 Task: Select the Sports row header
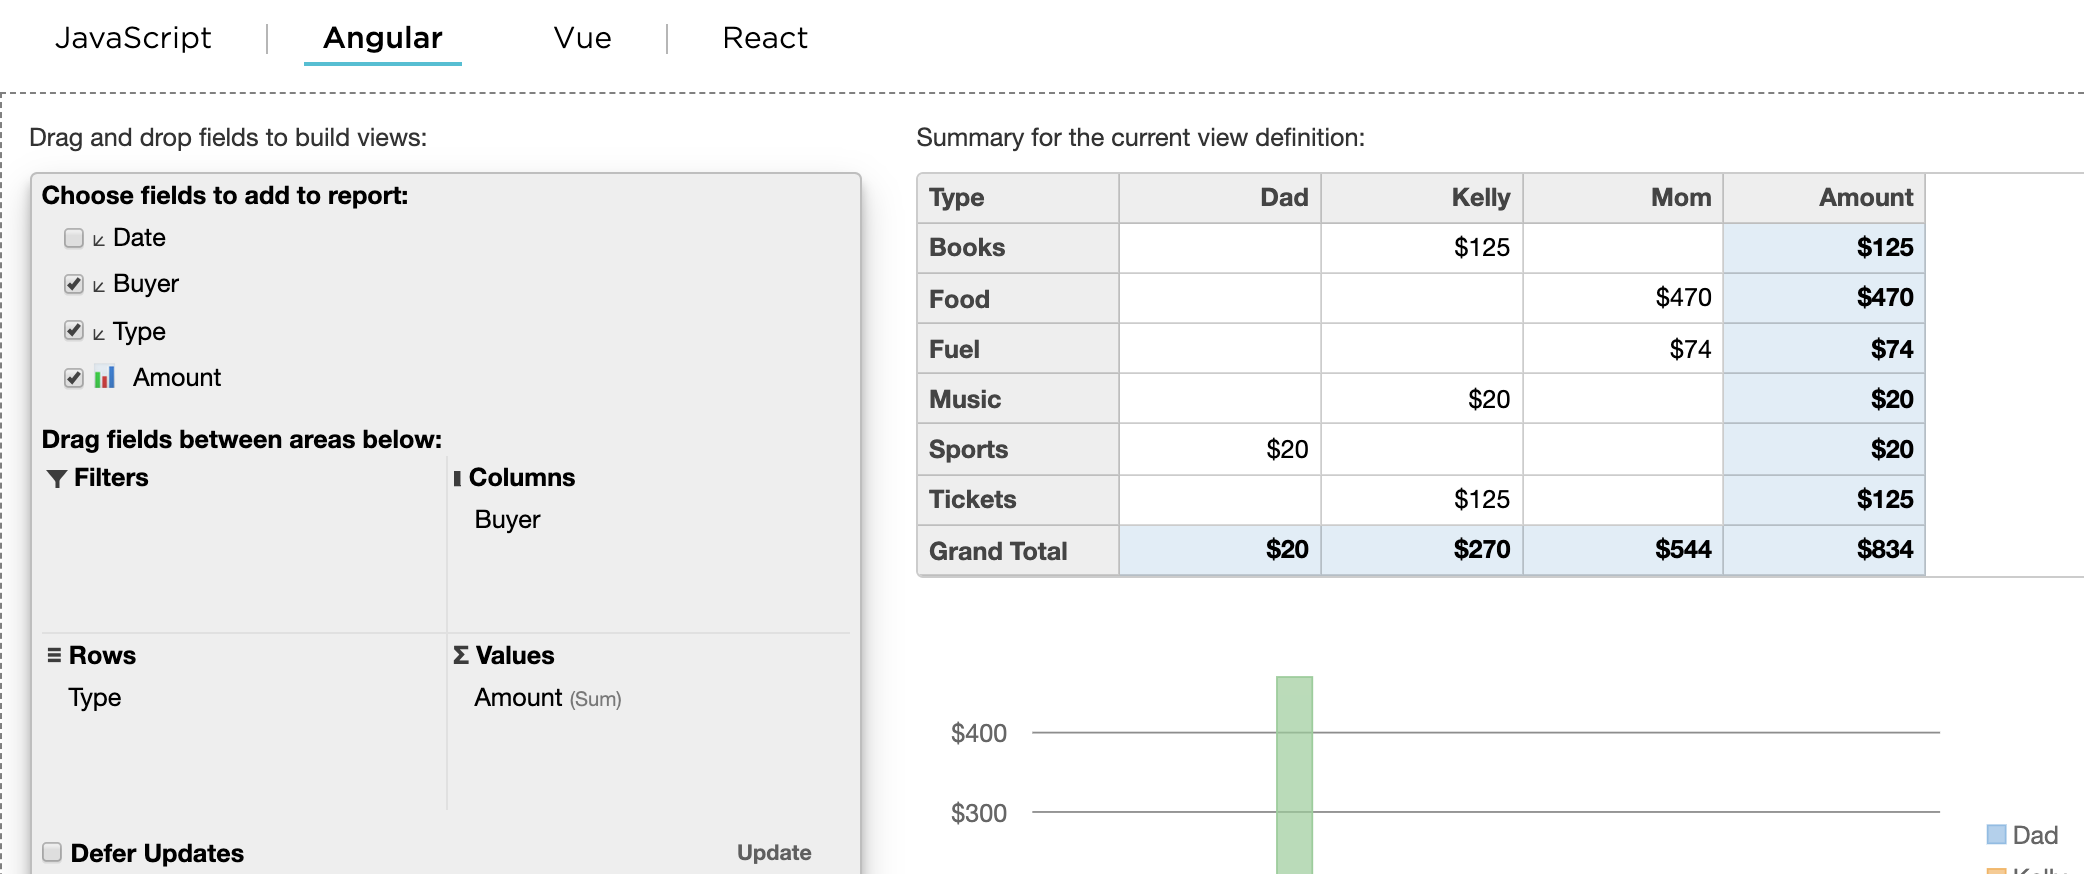pos(1018,449)
